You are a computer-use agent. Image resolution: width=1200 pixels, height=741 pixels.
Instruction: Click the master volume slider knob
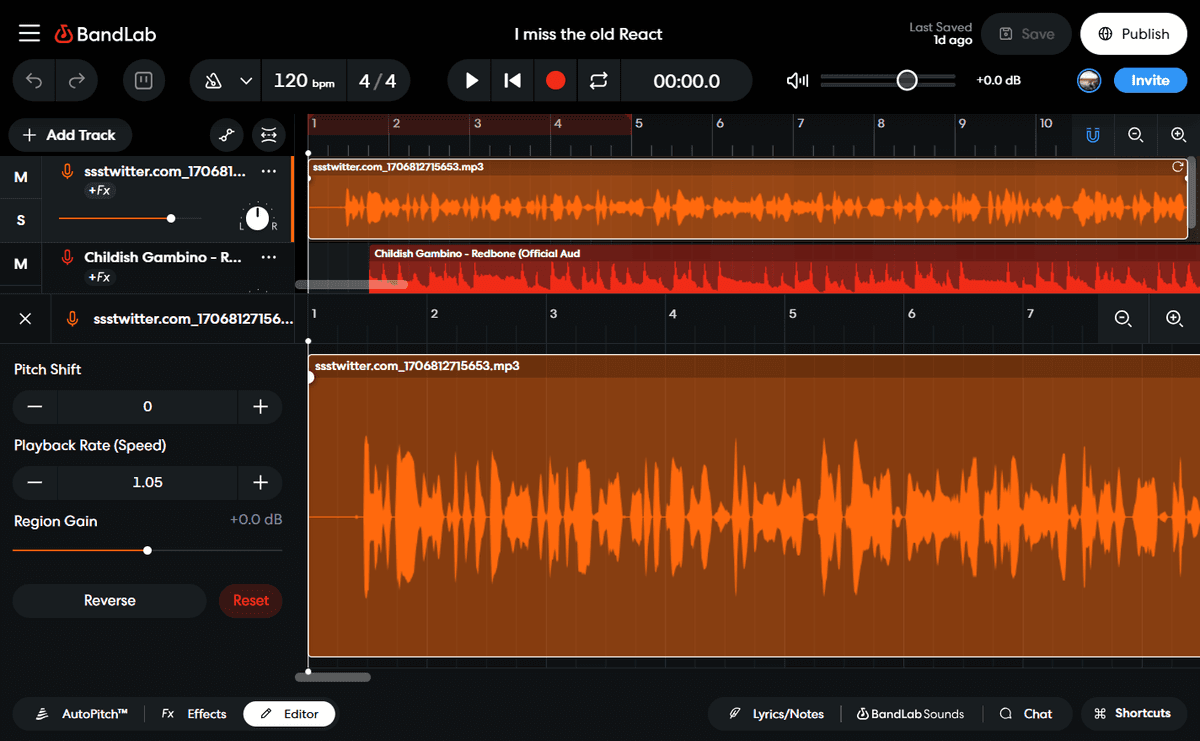coord(907,81)
